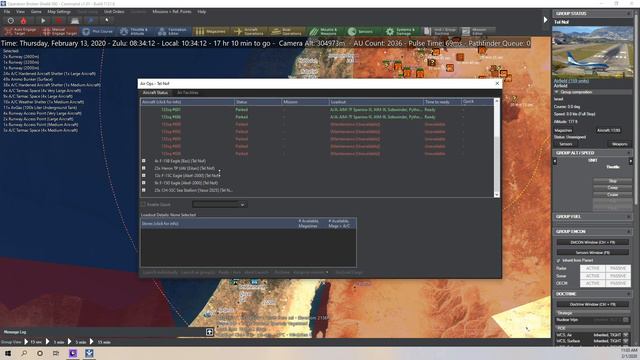This screenshot has width=640, height=360.
Task: Click the blue flag icon in the top toolbar
Action: pyautogui.click(x=91, y=20)
